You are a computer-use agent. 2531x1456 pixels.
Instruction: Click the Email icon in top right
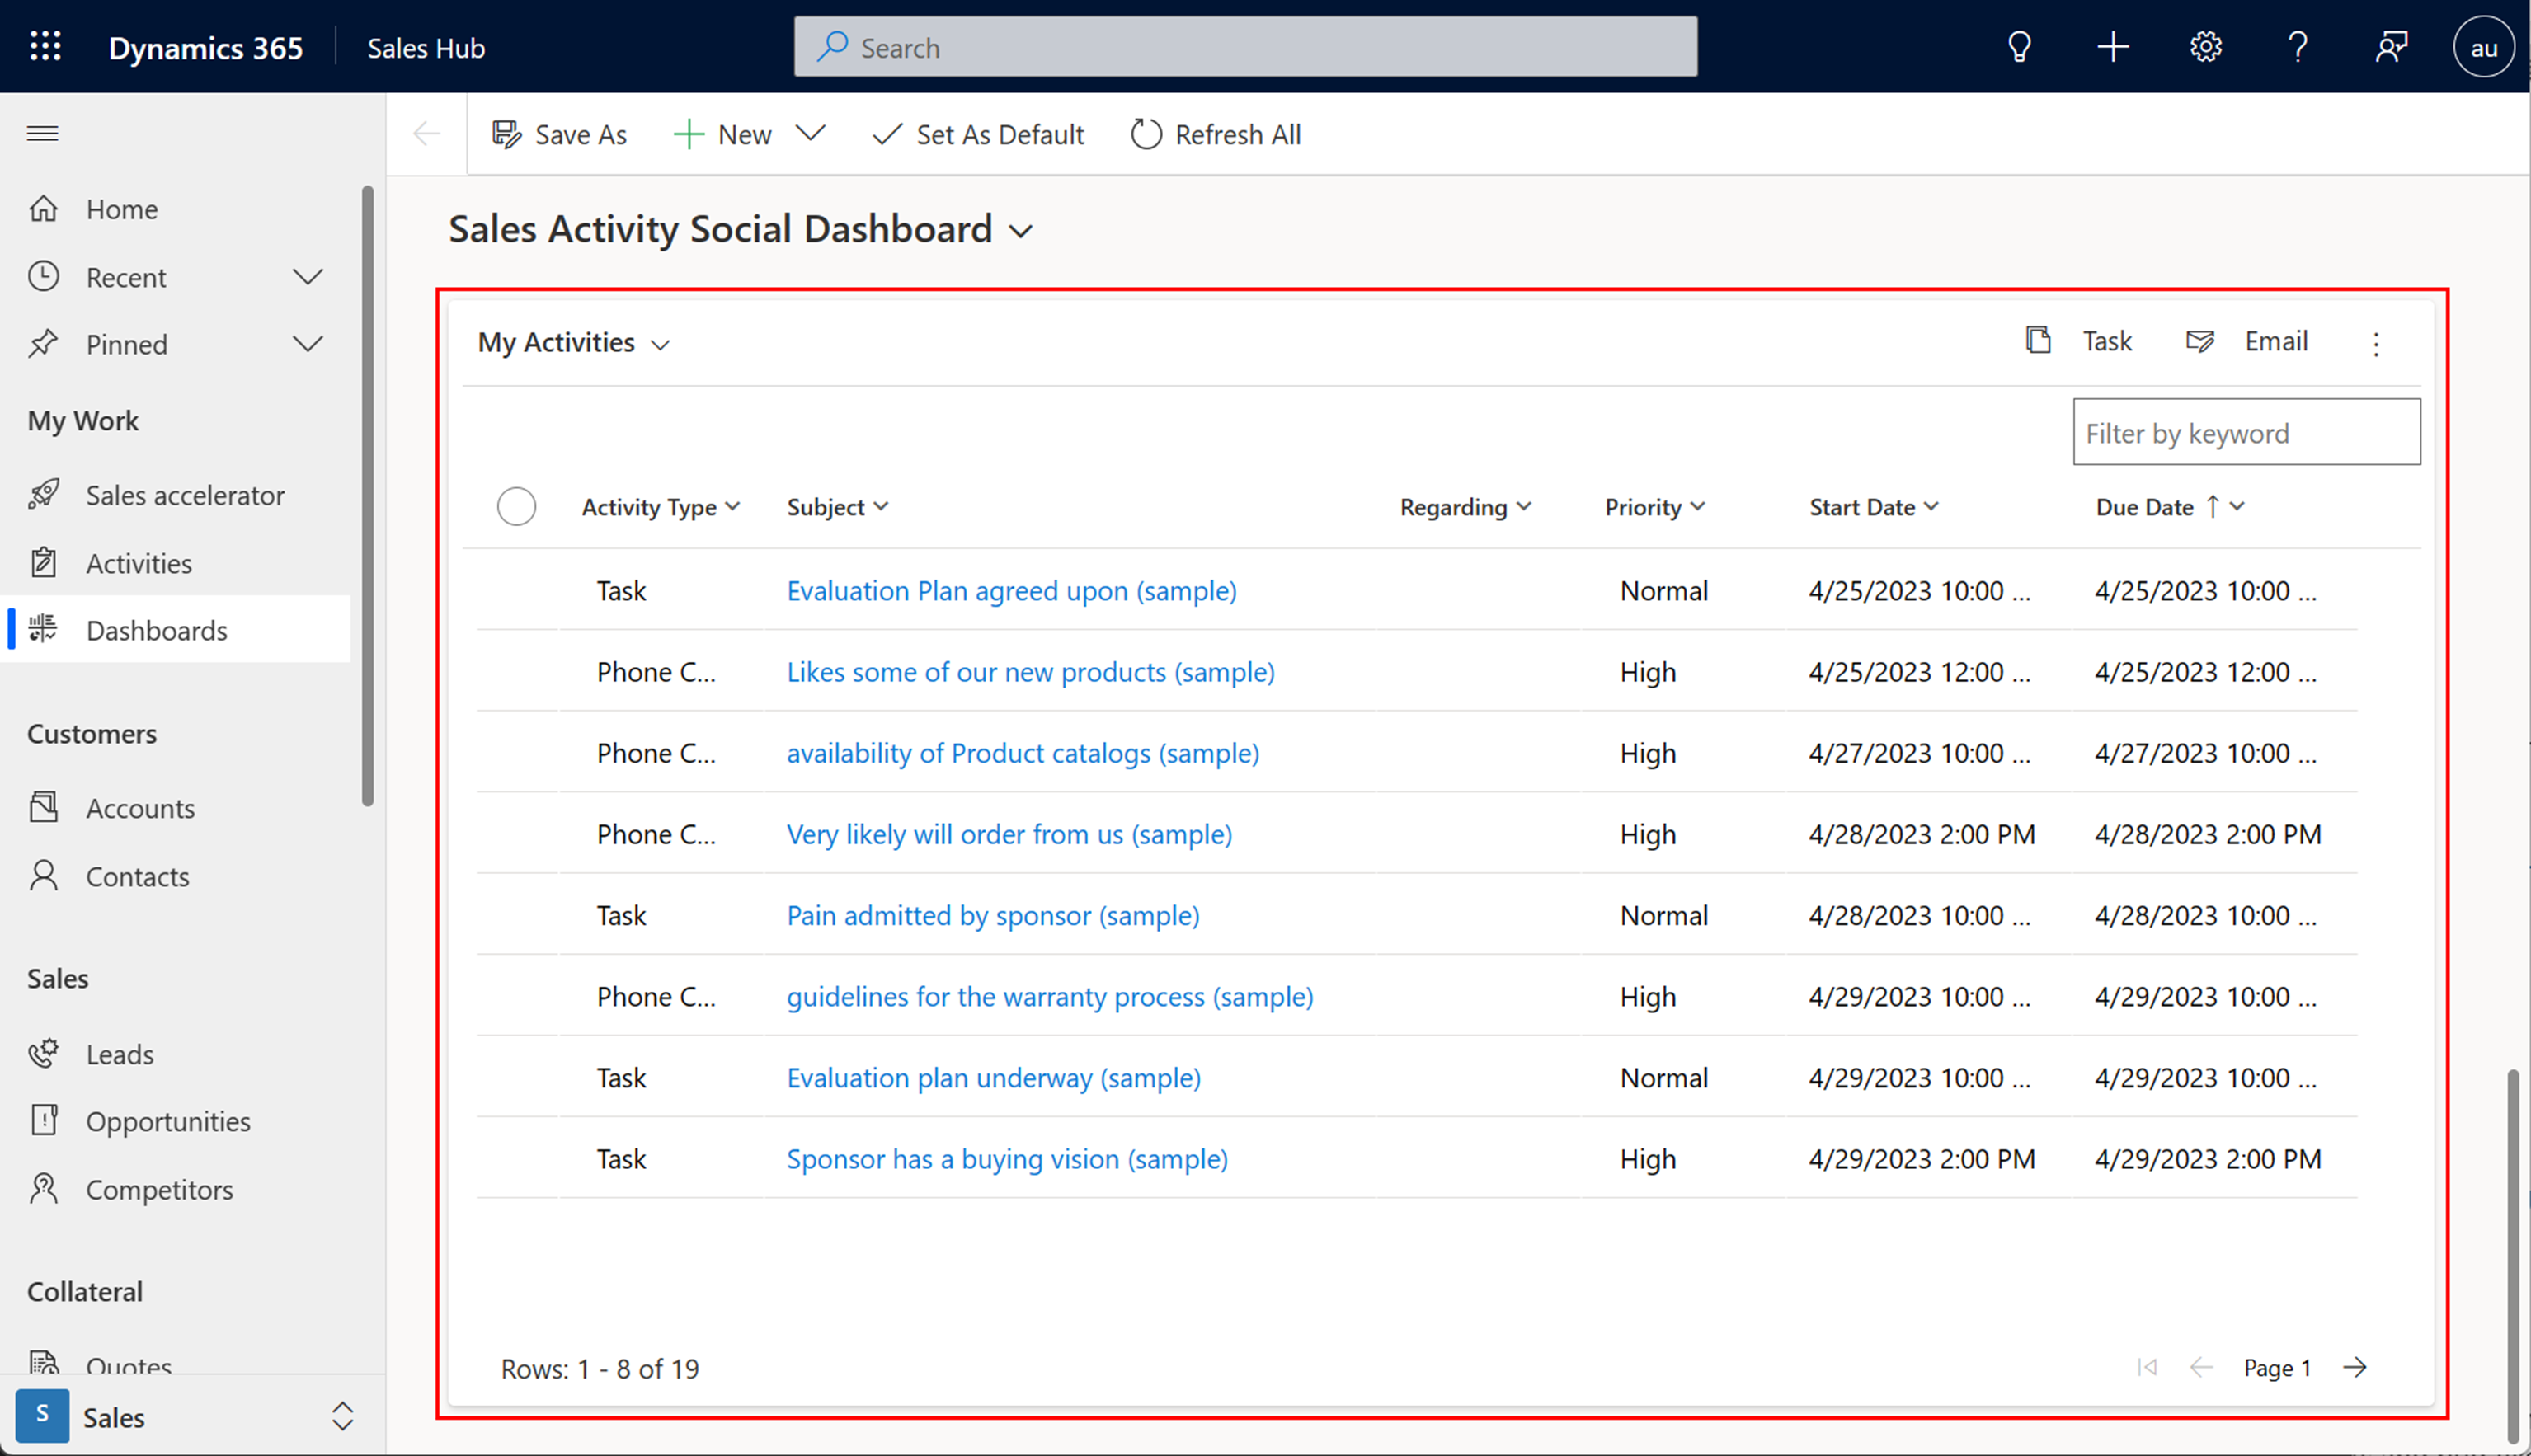pyautogui.click(x=2199, y=341)
